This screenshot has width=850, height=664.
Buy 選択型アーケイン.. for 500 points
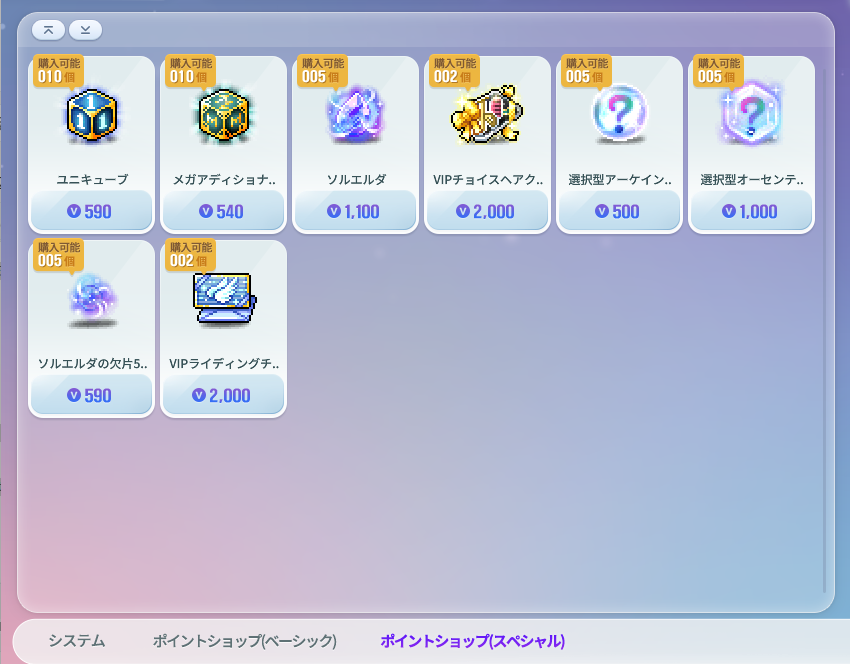tap(619, 211)
